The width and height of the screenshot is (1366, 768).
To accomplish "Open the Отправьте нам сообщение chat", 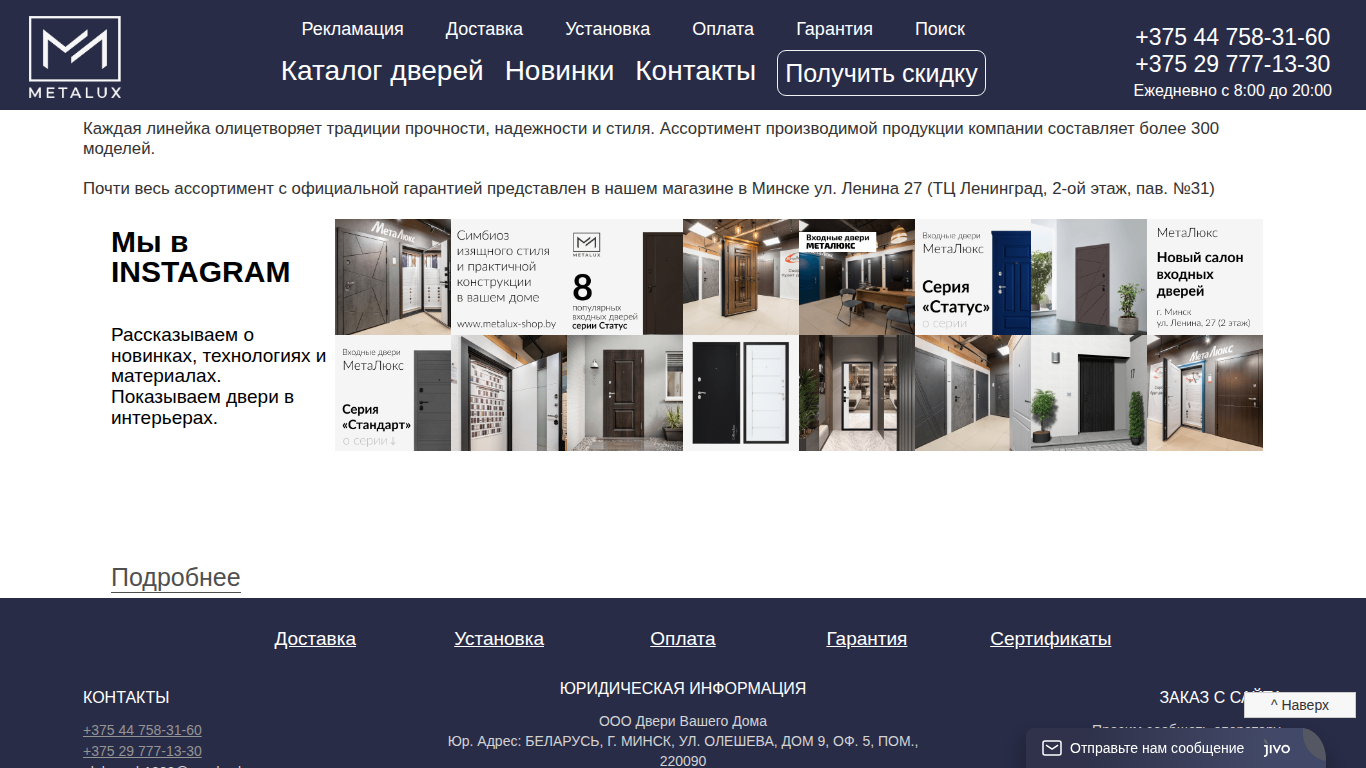I will point(1157,748).
